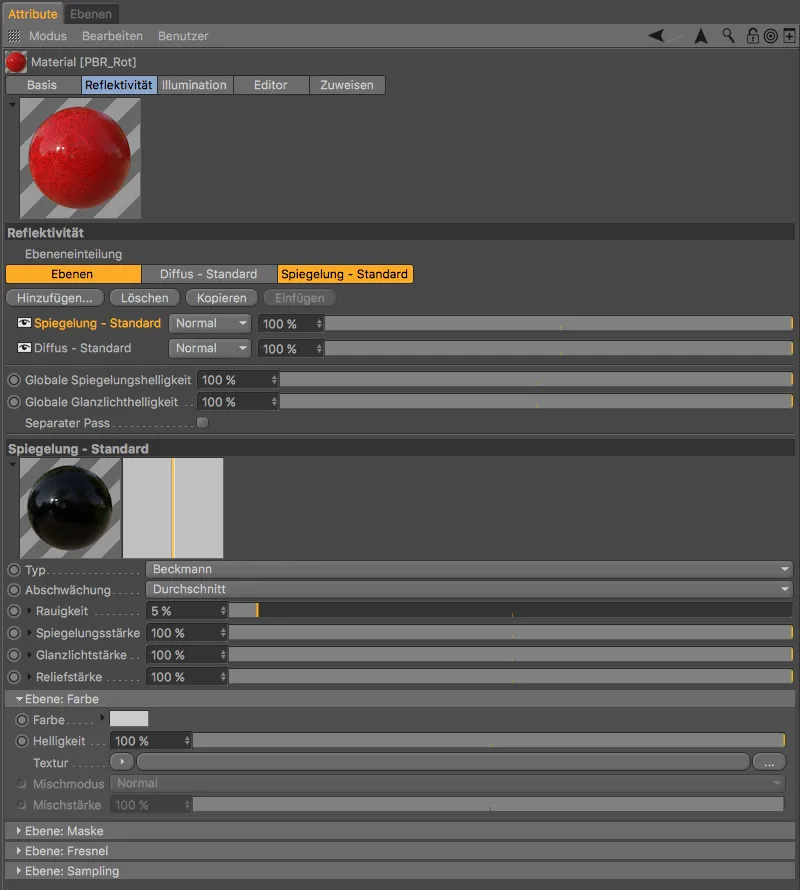Expand the Ebene: Fresnel section
Viewport: 800px width, 890px height.
click(20, 850)
